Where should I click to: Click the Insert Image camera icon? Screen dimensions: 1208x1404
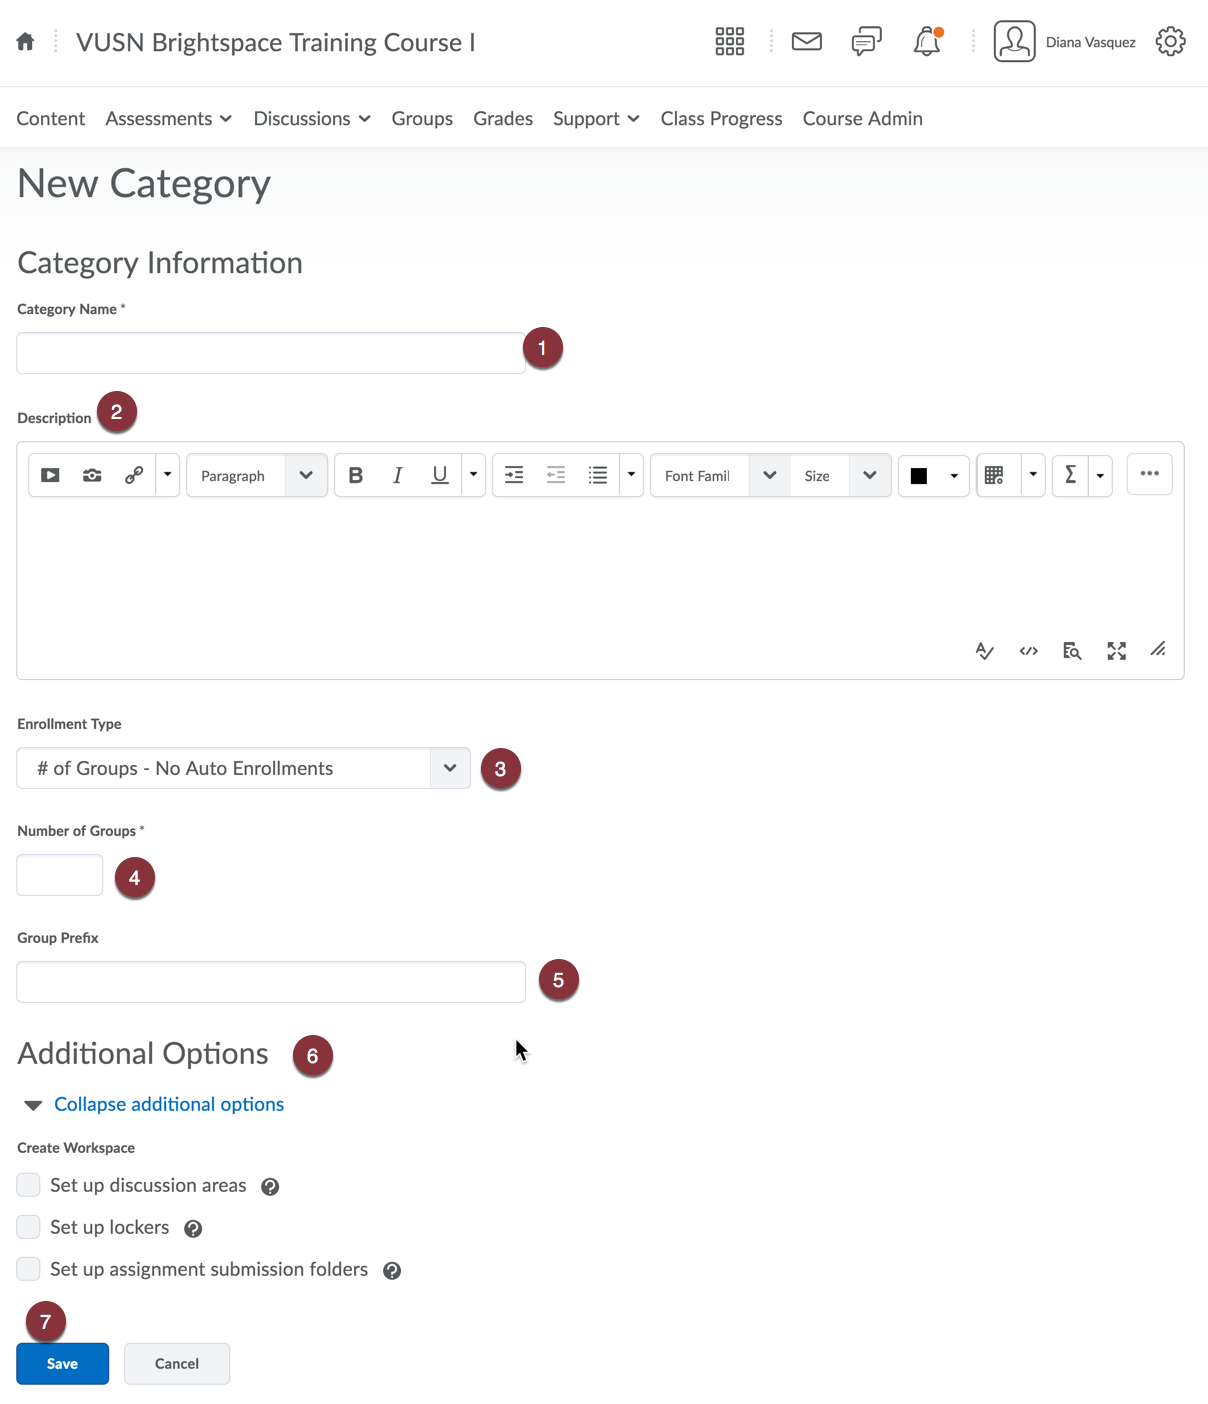[92, 475]
